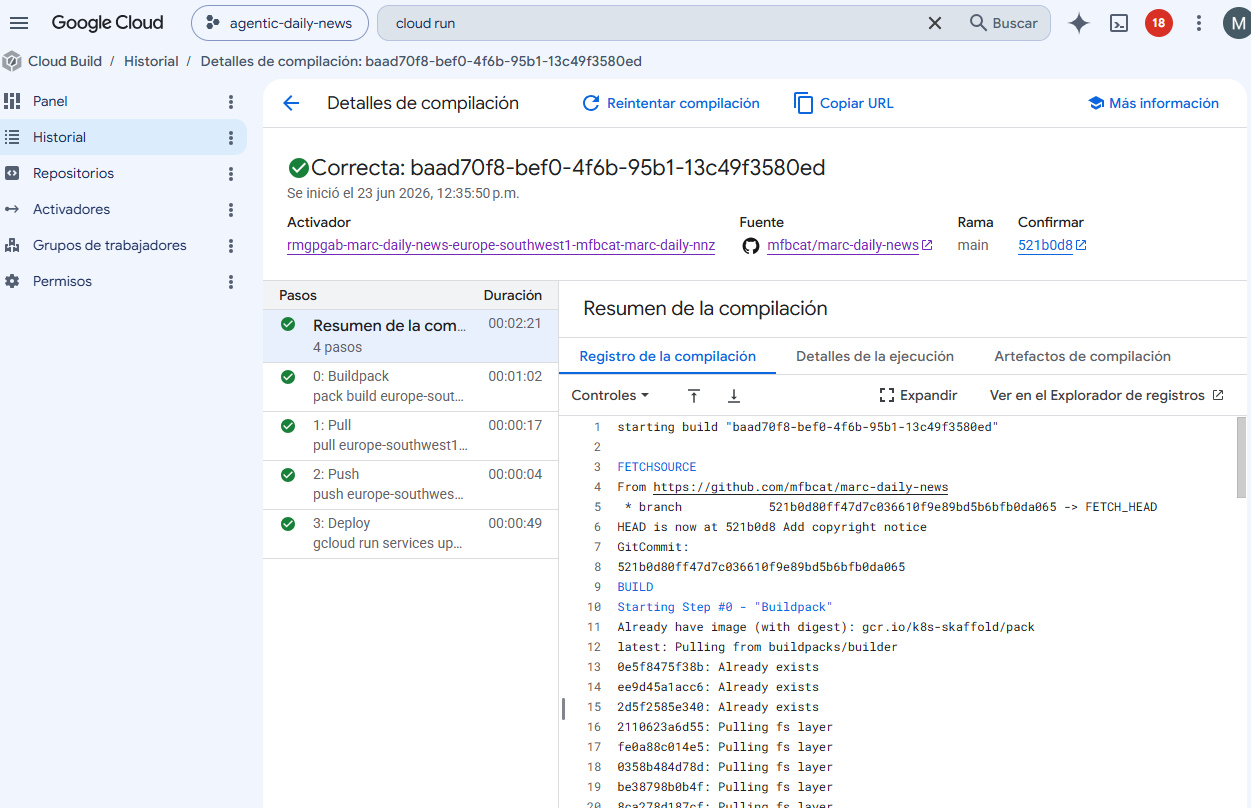
Task: Open the main navigation hamburger menu
Action: pyautogui.click(x=19, y=23)
